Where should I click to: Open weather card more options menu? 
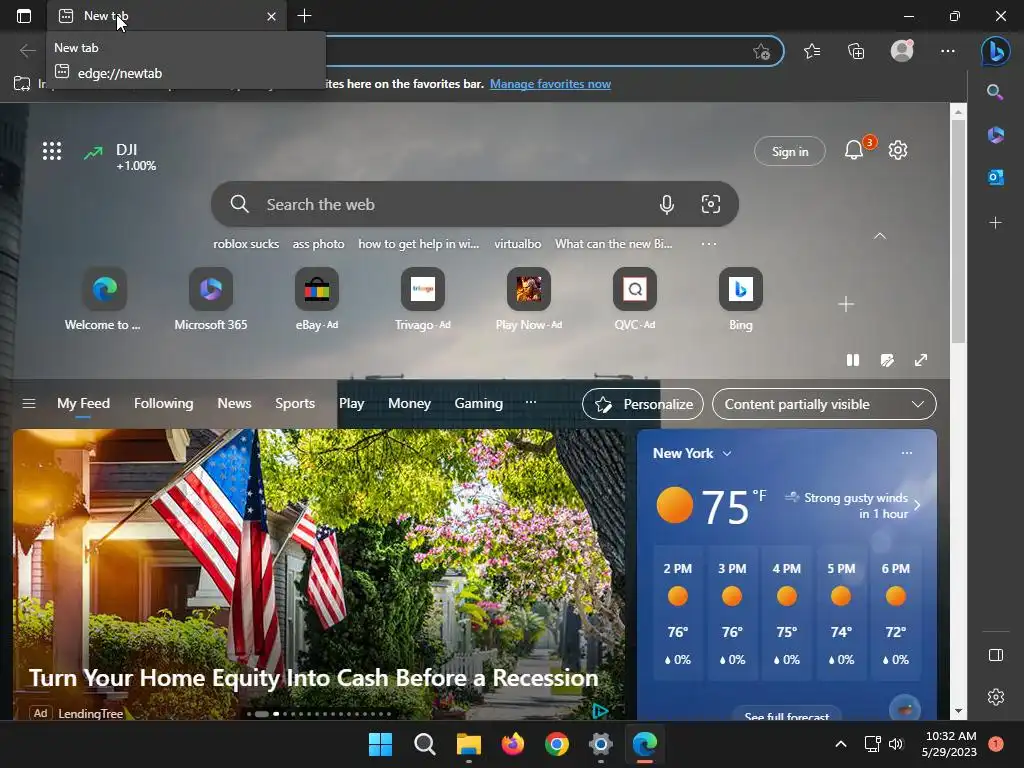click(x=906, y=453)
